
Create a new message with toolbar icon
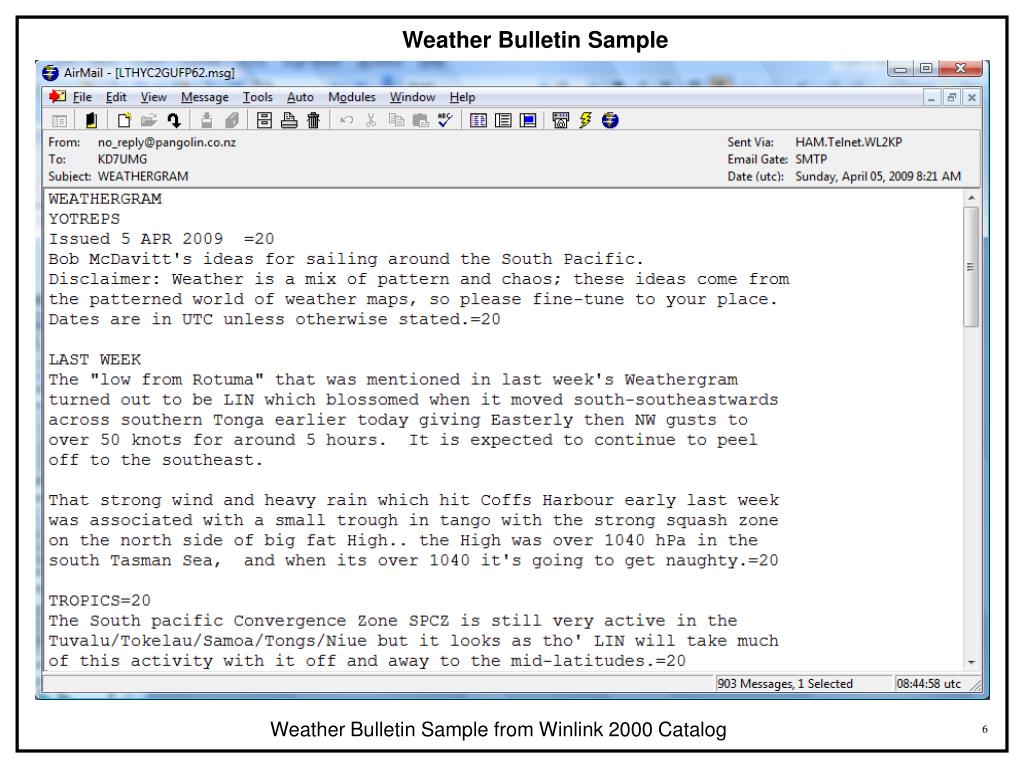[x=124, y=120]
